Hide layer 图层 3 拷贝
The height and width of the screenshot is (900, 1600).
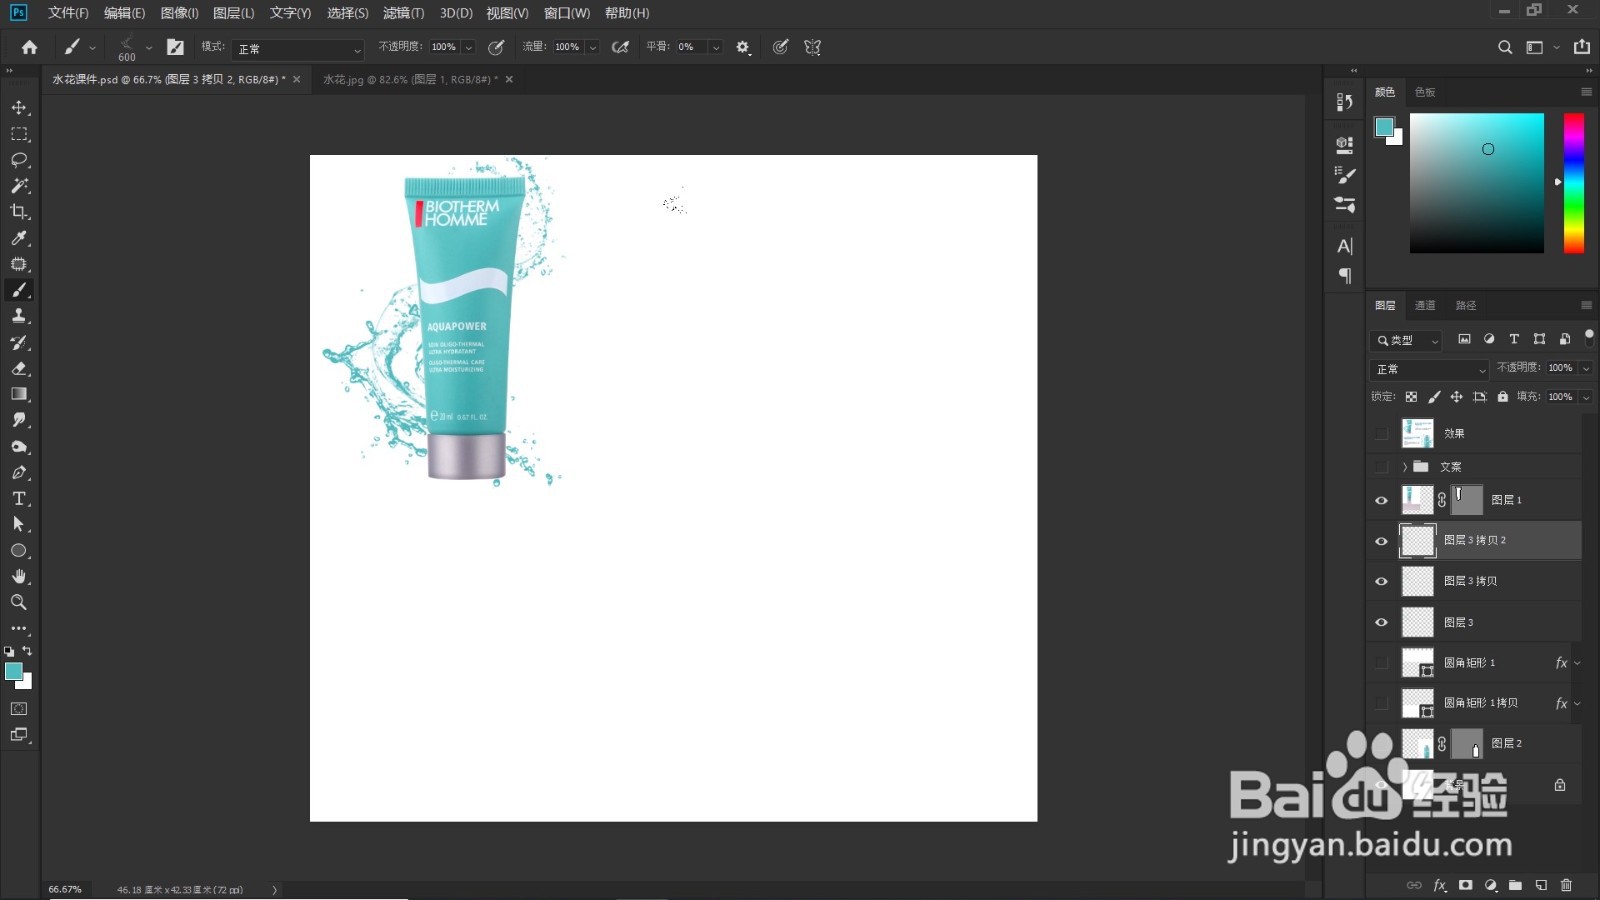point(1382,581)
